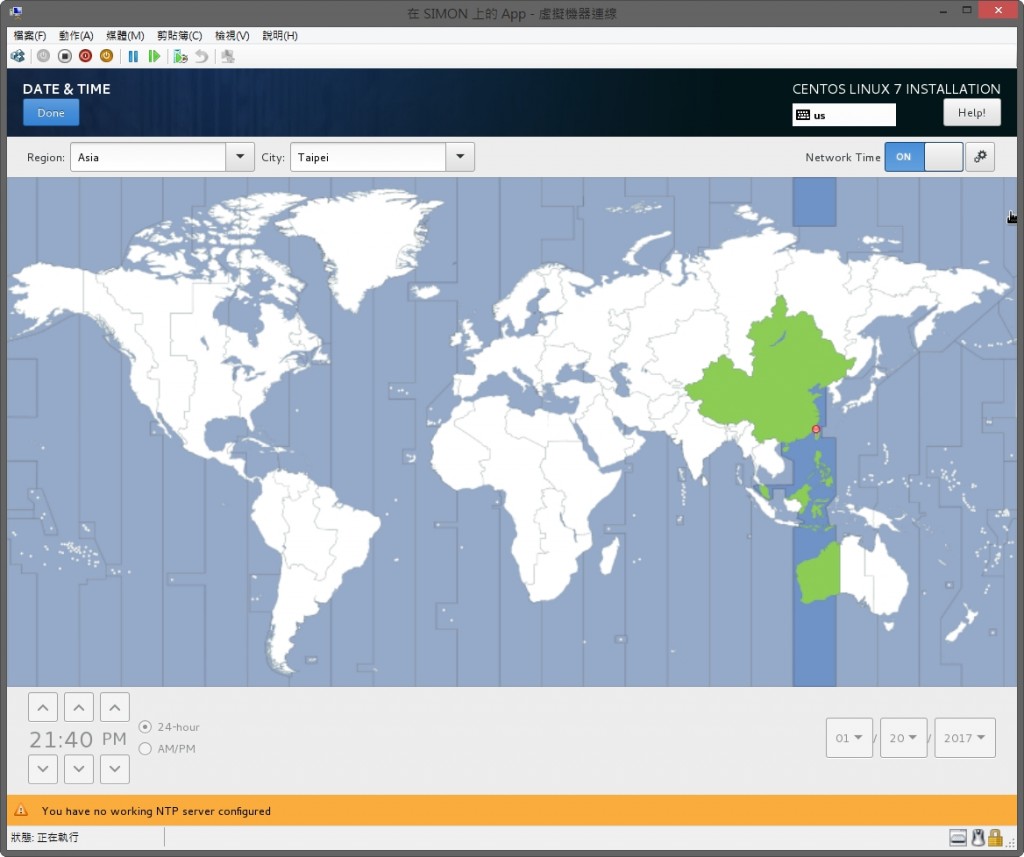The image size is (1024, 857).
Task: Turn off the VM with the stop icon
Action: 65,56
